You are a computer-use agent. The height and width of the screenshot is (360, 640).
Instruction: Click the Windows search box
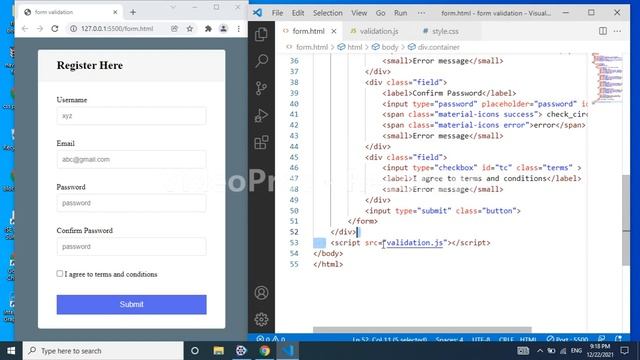[x=103, y=351]
